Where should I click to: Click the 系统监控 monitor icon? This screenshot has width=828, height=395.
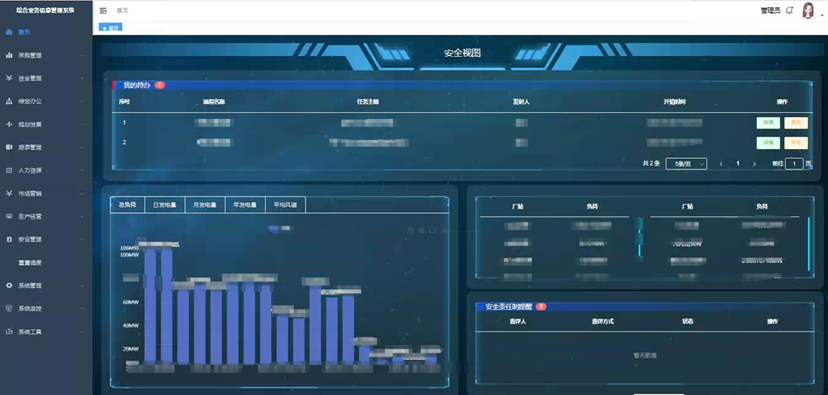point(9,308)
